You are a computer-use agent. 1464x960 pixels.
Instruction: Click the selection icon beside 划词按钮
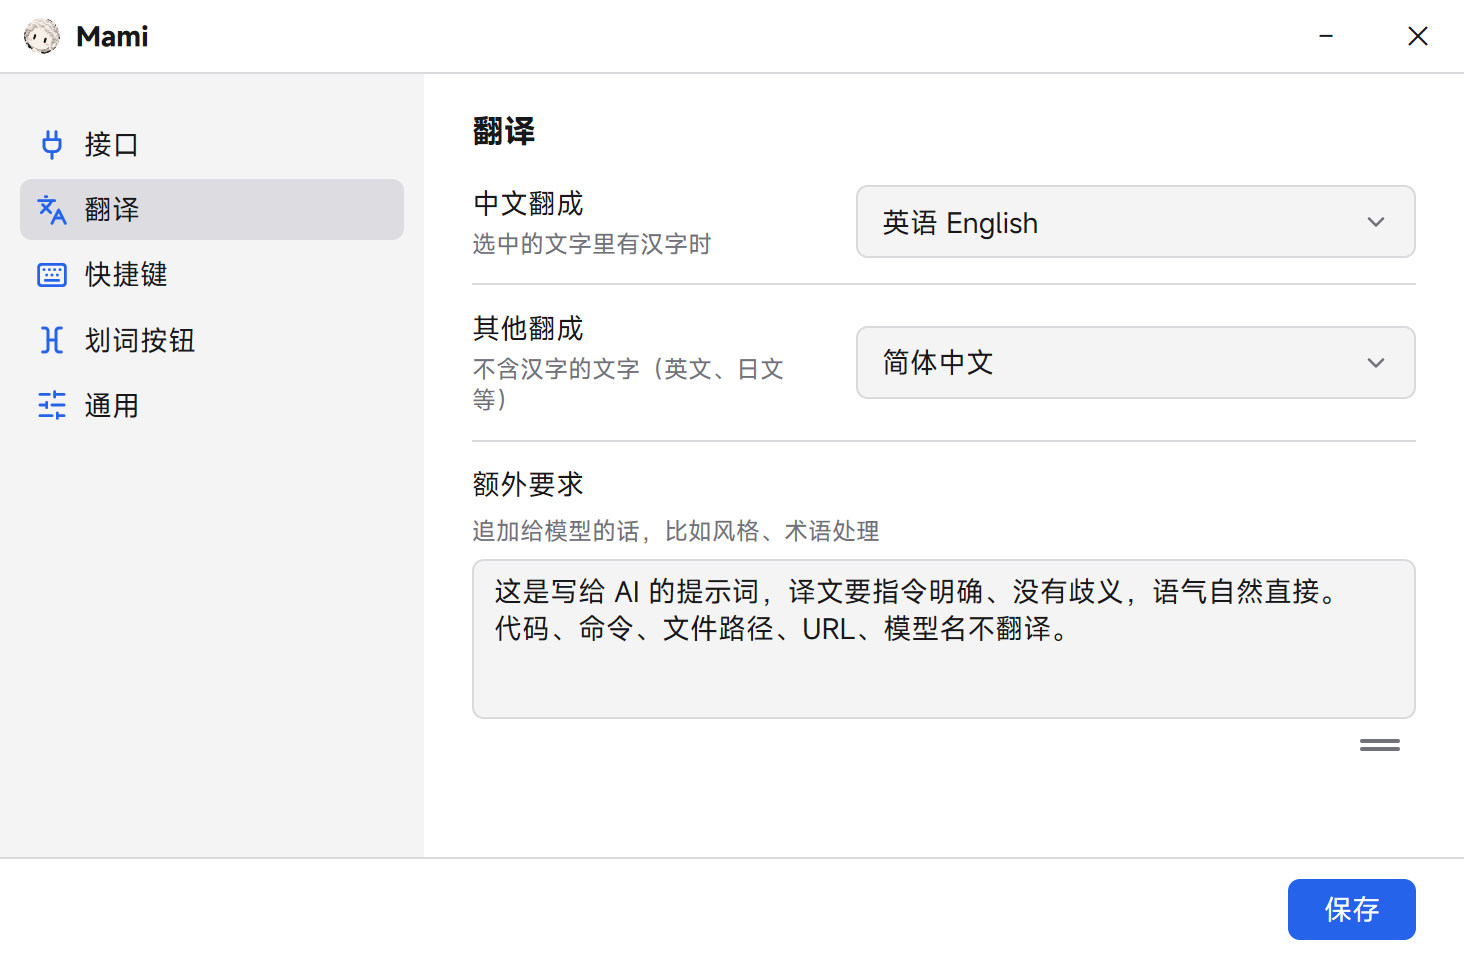[x=52, y=340]
